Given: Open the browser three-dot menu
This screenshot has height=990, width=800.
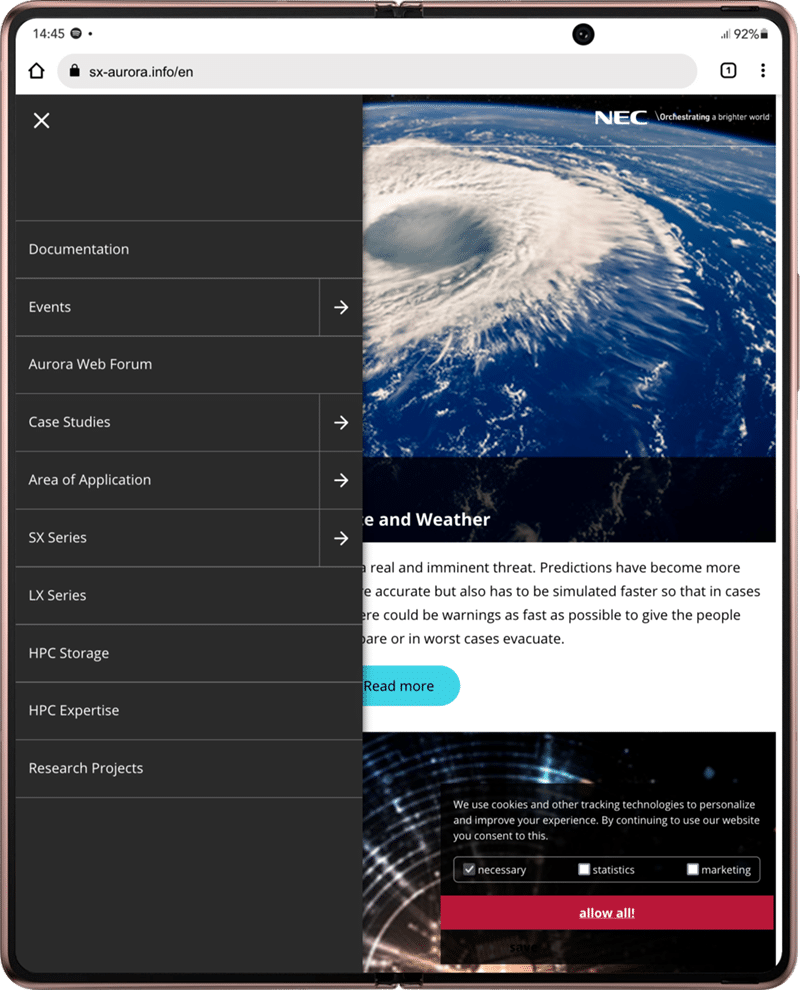Looking at the screenshot, I should (763, 71).
